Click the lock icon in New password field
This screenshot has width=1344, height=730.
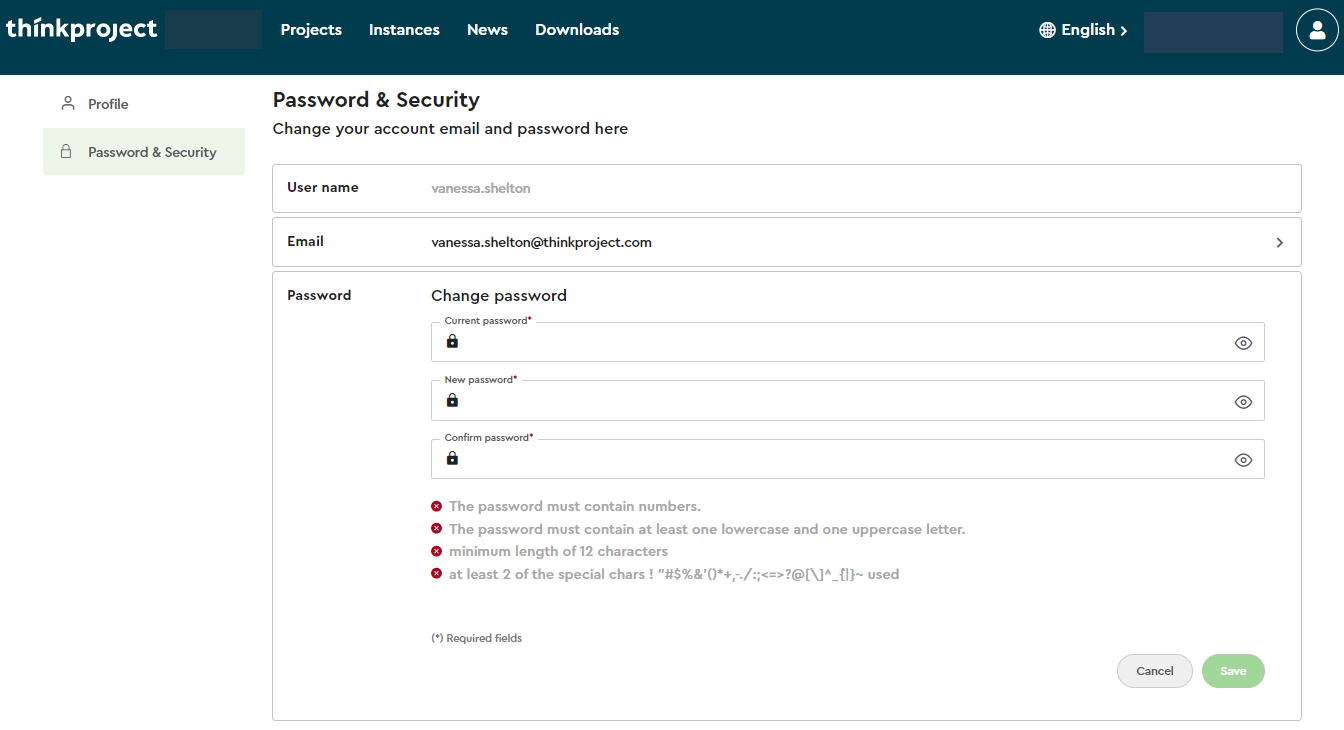pyautogui.click(x=452, y=401)
